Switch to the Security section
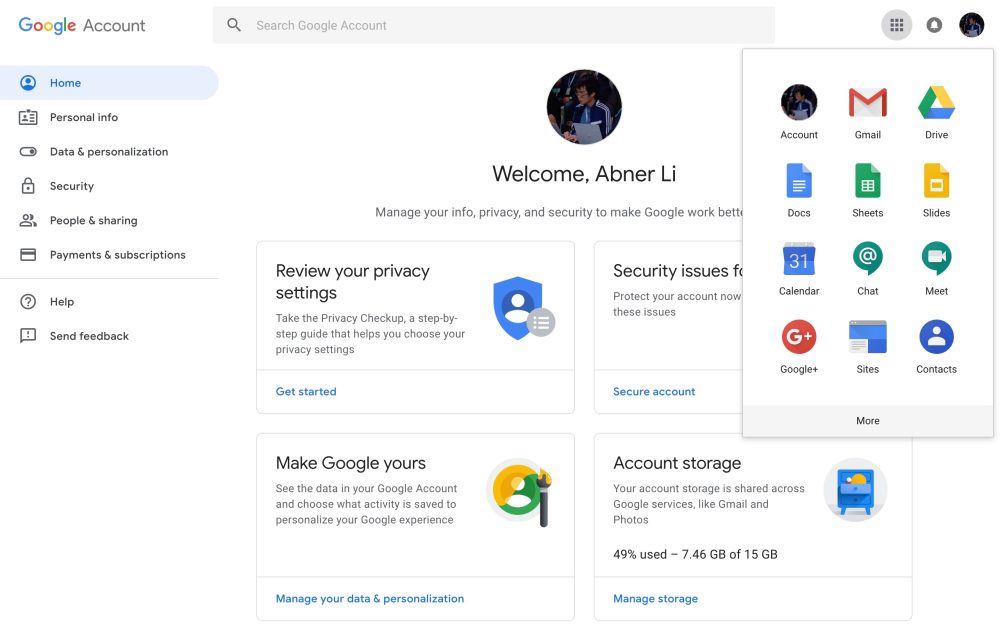Screen dimensions: 1000x625 pyautogui.click(x=71, y=185)
